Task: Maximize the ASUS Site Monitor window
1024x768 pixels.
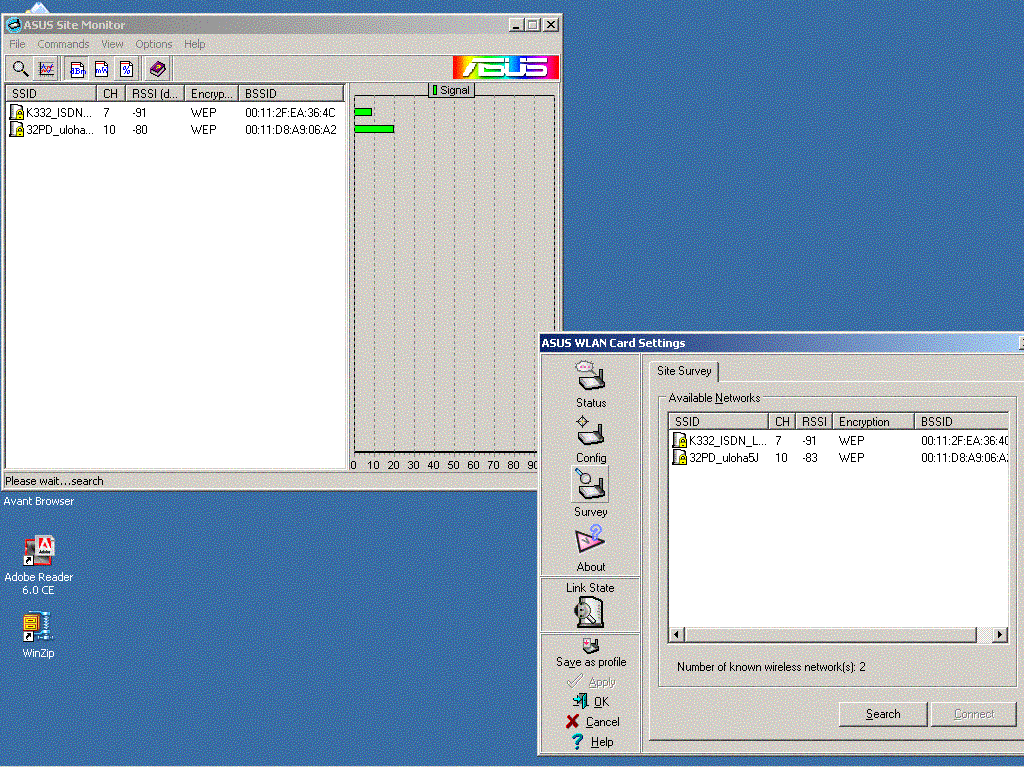Action: point(534,25)
